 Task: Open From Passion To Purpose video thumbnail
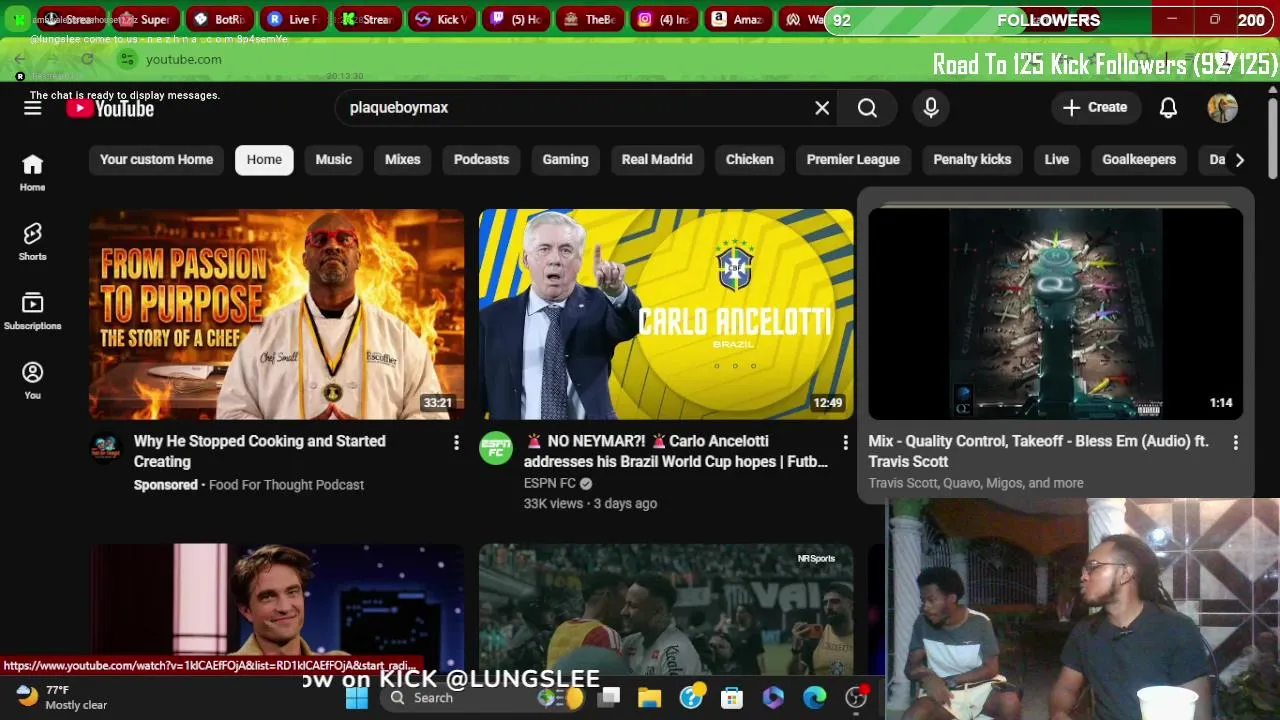point(277,314)
